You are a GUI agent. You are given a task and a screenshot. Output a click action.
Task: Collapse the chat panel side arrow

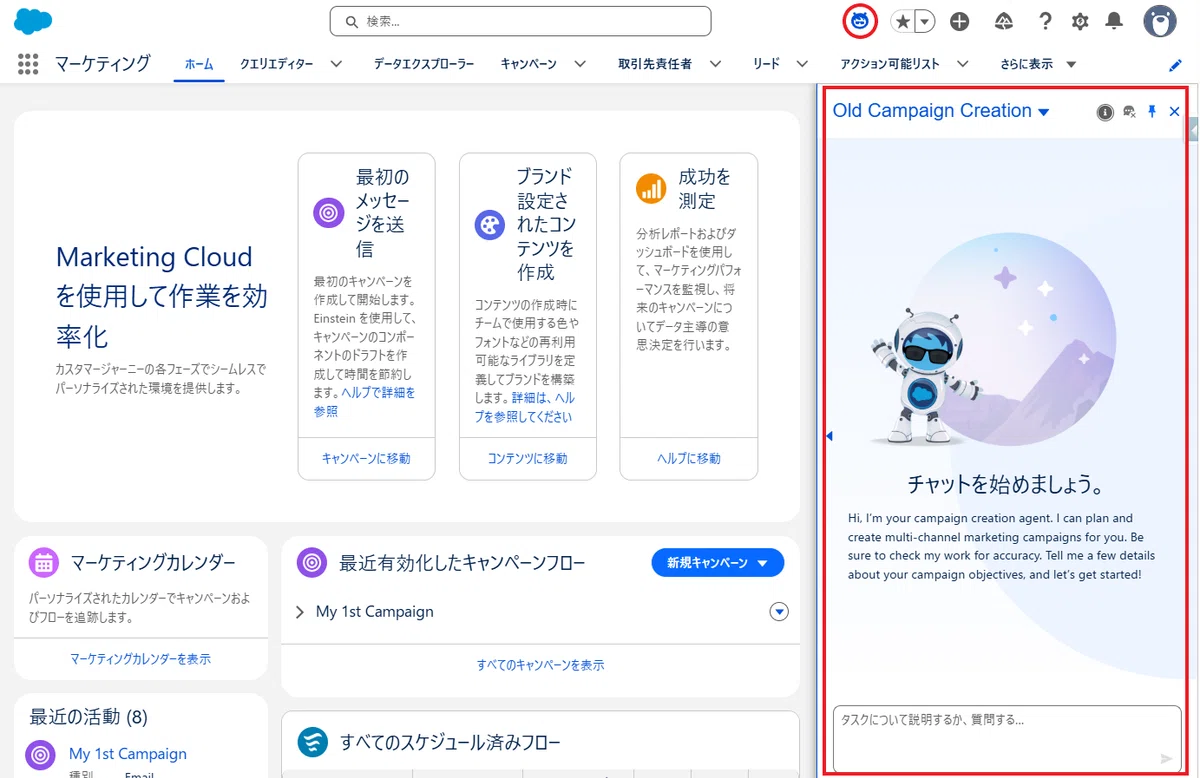829,436
